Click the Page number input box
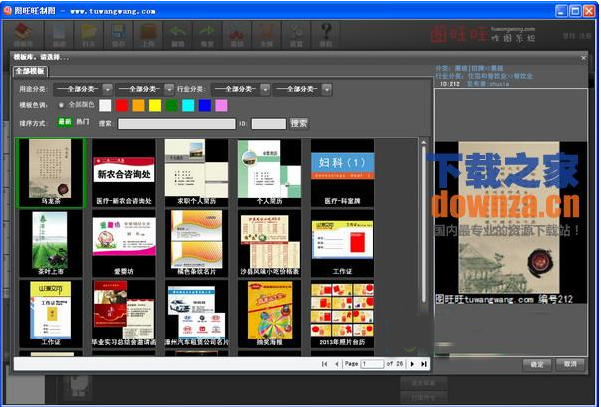Image resolution: width=601 pixels, height=407 pixels. tap(372, 364)
